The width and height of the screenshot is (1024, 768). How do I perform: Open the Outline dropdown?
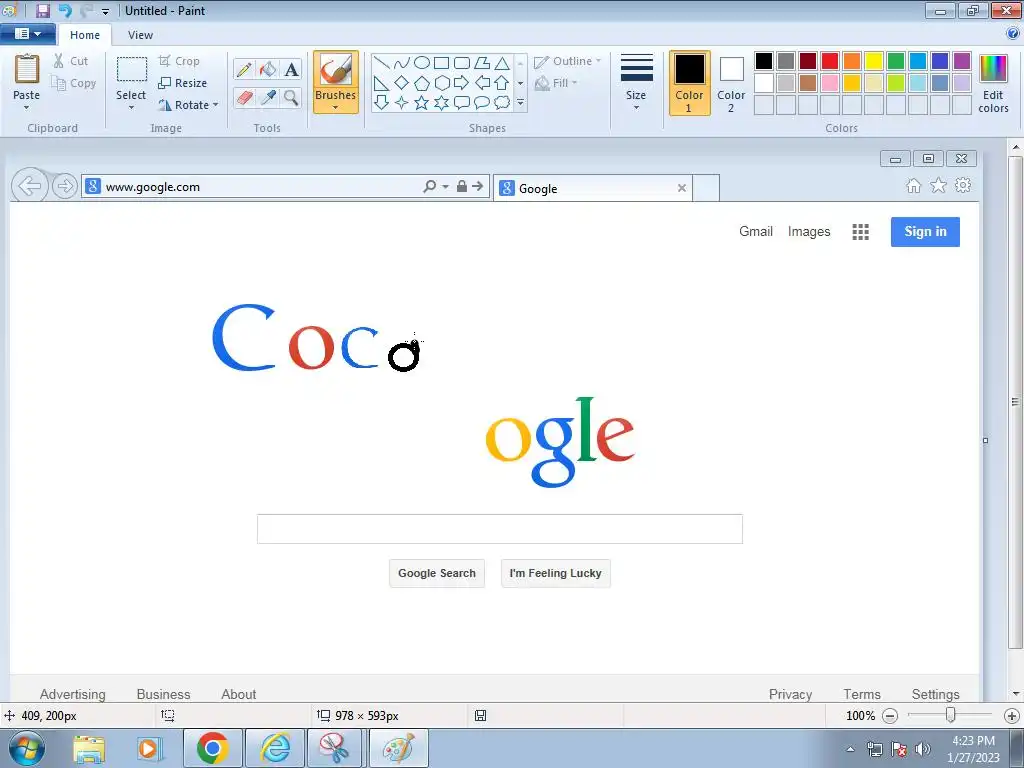(x=568, y=61)
